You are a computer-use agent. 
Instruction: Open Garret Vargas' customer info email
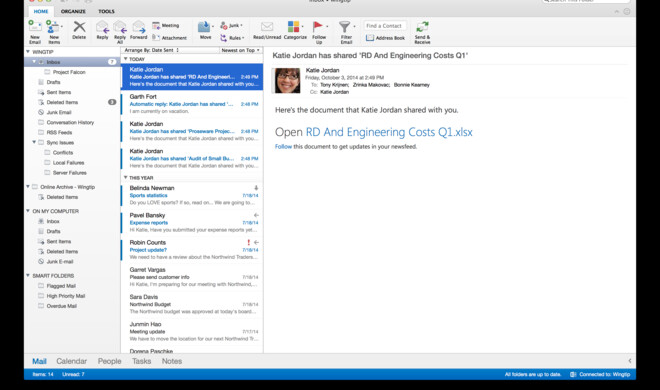pos(192,277)
